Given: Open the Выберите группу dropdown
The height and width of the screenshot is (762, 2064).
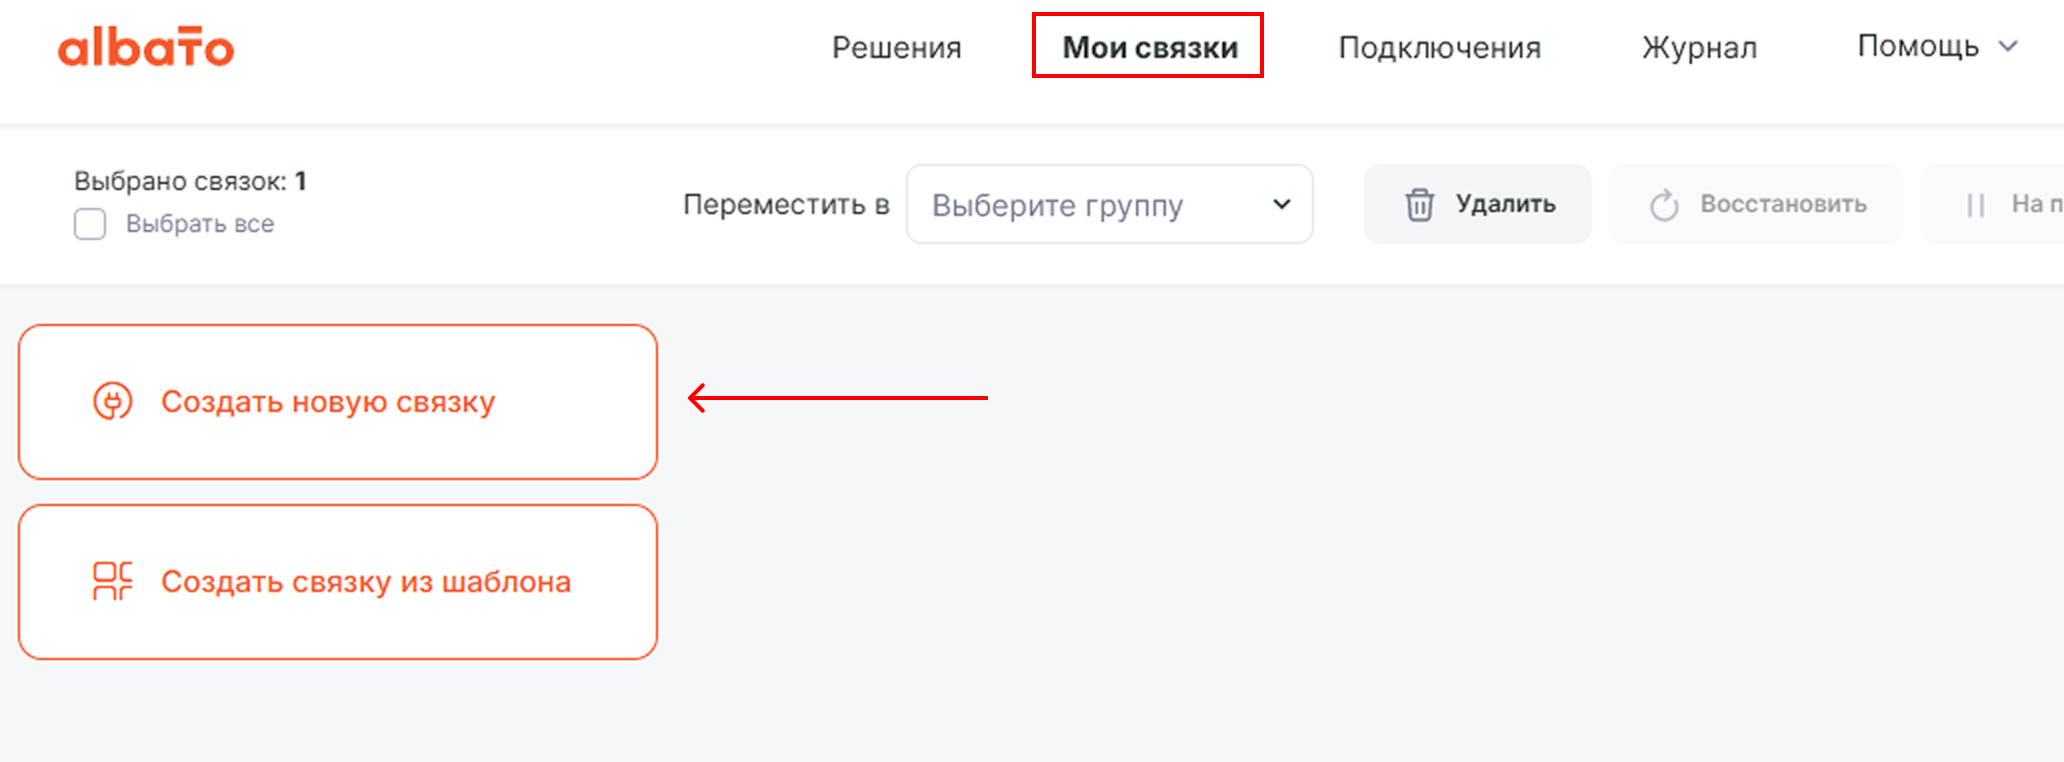Looking at the screenshot, I should pyautogui.click(x=1108, y=204).
